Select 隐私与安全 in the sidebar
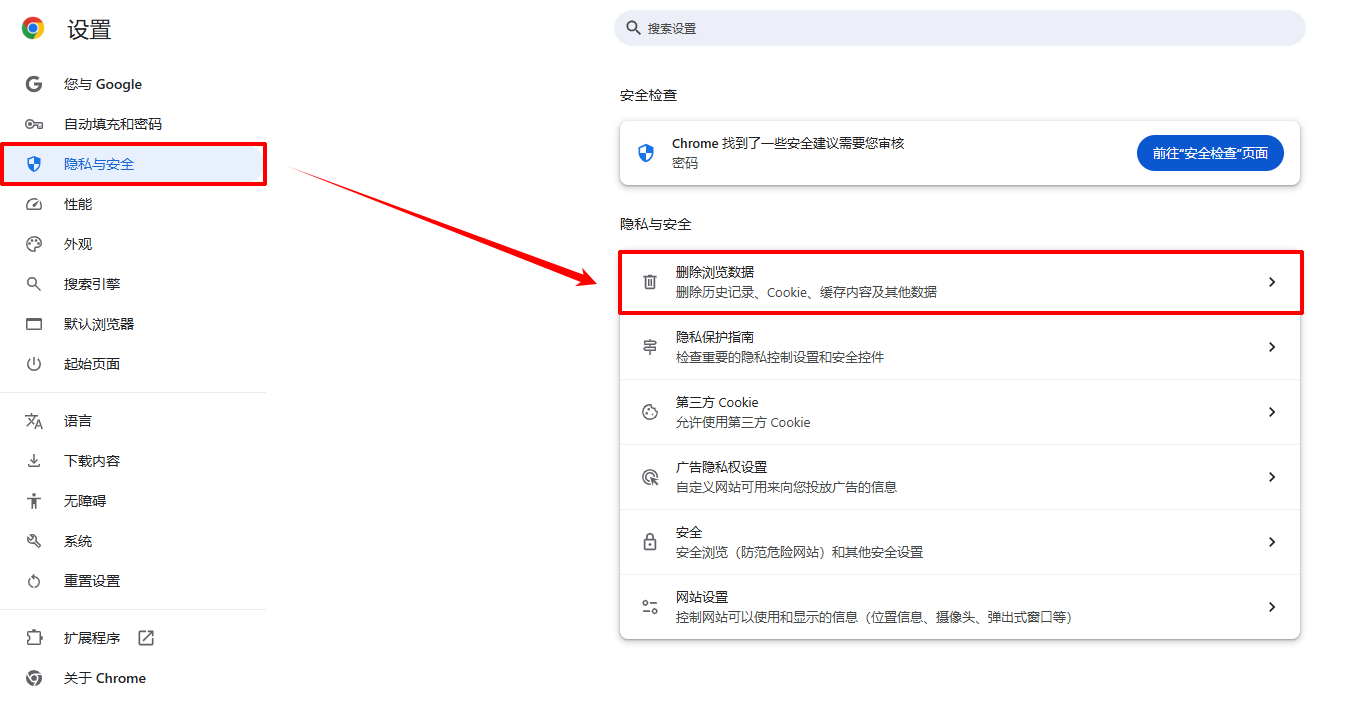Image resolution: width=1351 pixels, height=711 pixels. click(133, 164)
